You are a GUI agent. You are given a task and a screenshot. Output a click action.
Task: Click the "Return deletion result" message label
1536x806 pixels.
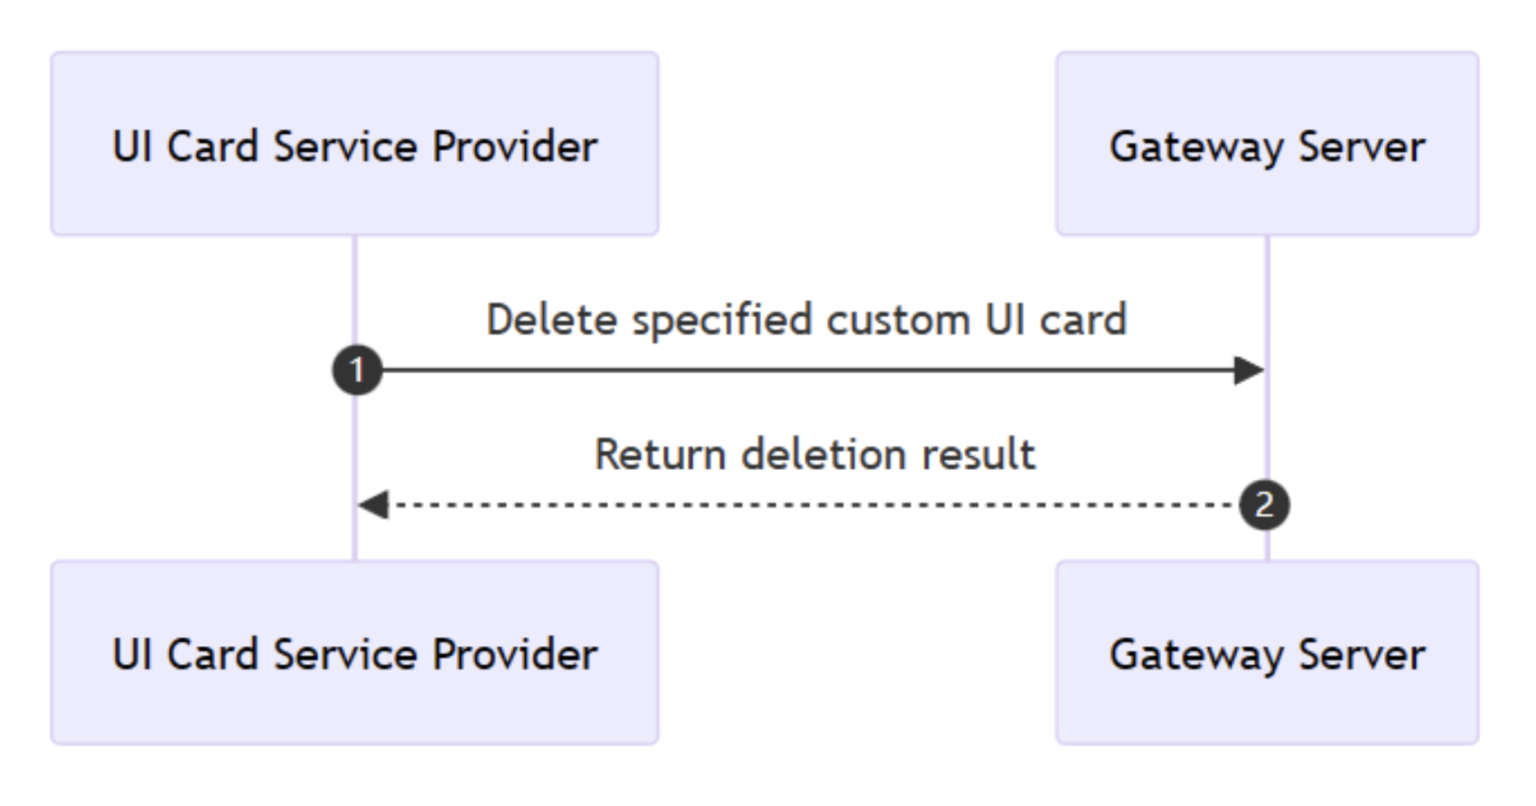click(814, 454)
